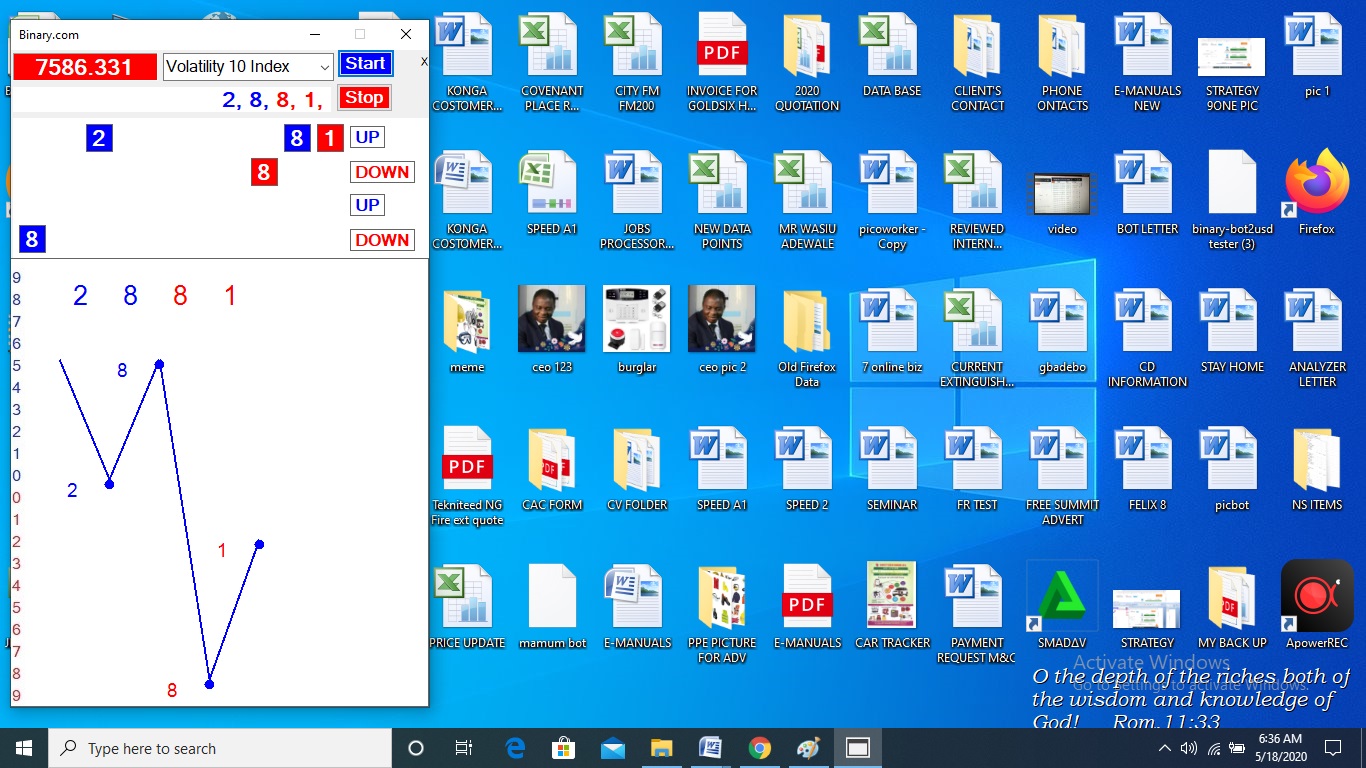1366x768 pixels.
Task: Open the Tekniteed NG Fire ext quote PDF
Action: click(467, 476)
